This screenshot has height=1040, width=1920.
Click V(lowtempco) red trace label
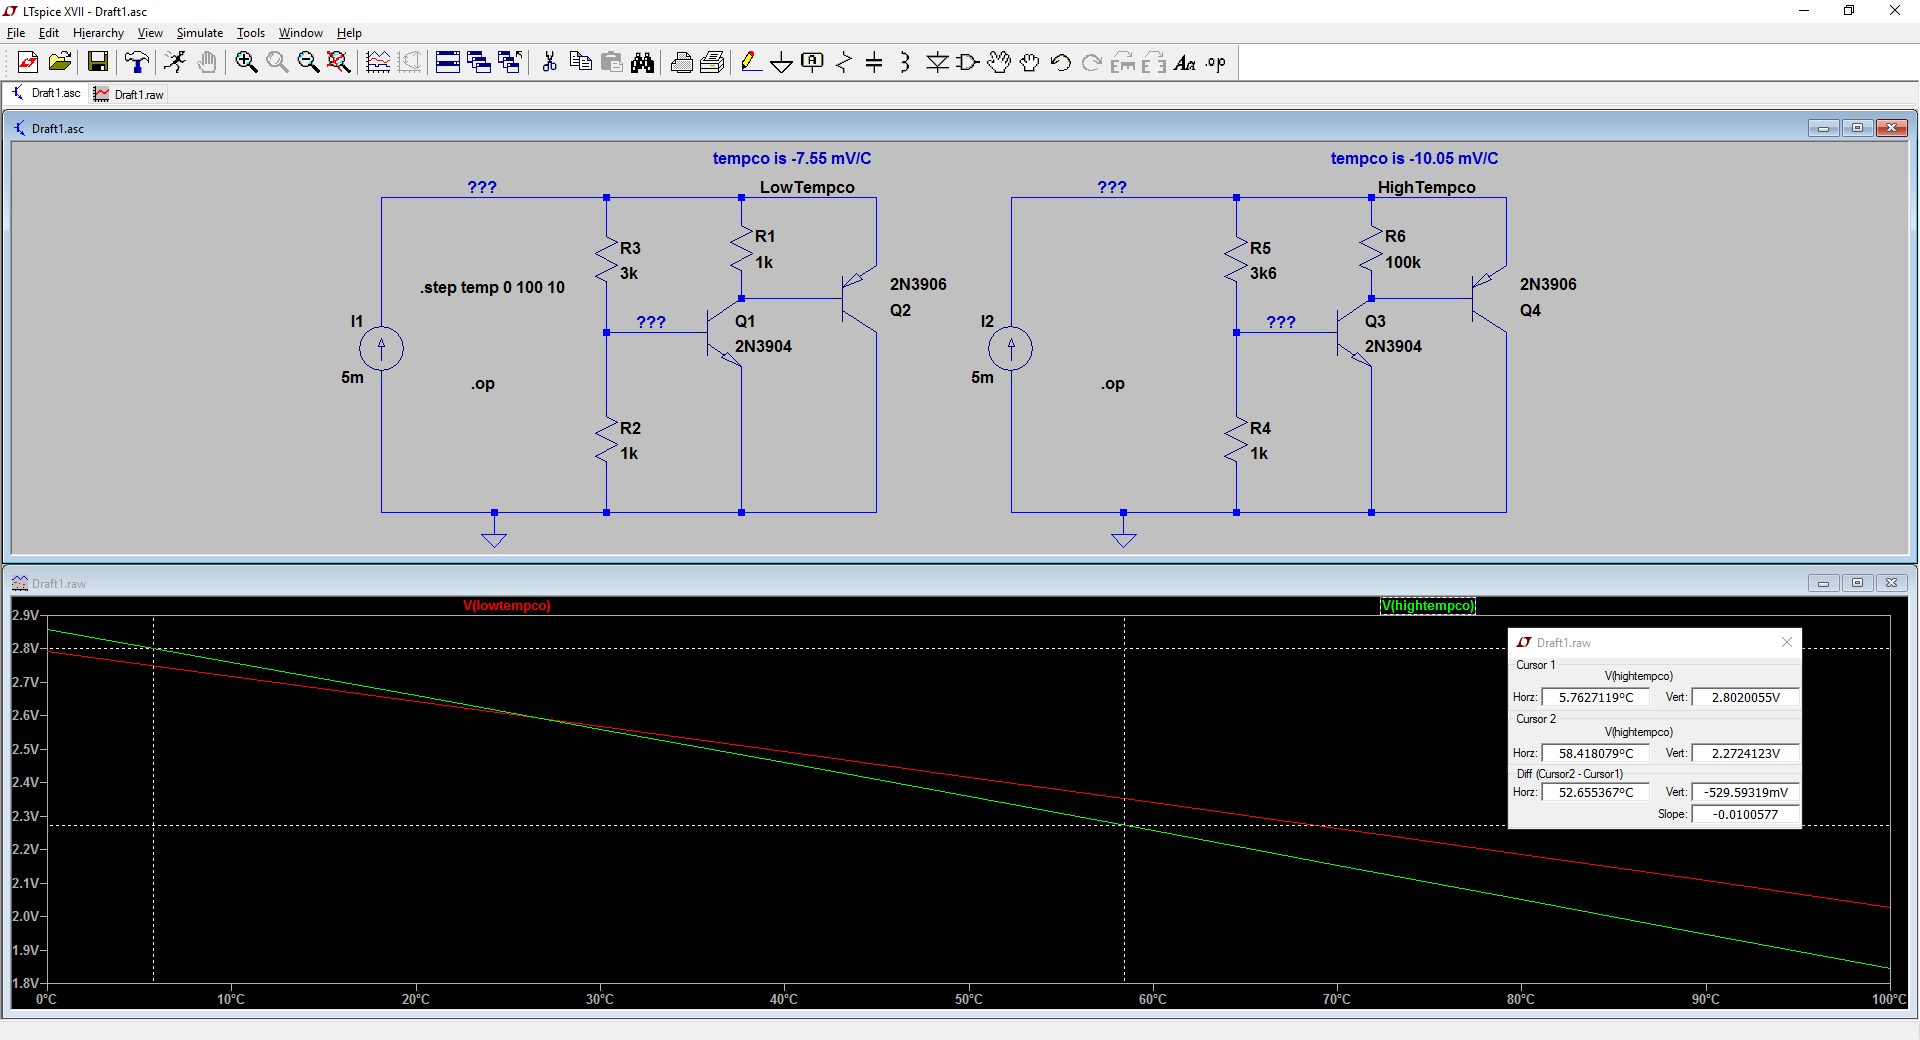507,605
